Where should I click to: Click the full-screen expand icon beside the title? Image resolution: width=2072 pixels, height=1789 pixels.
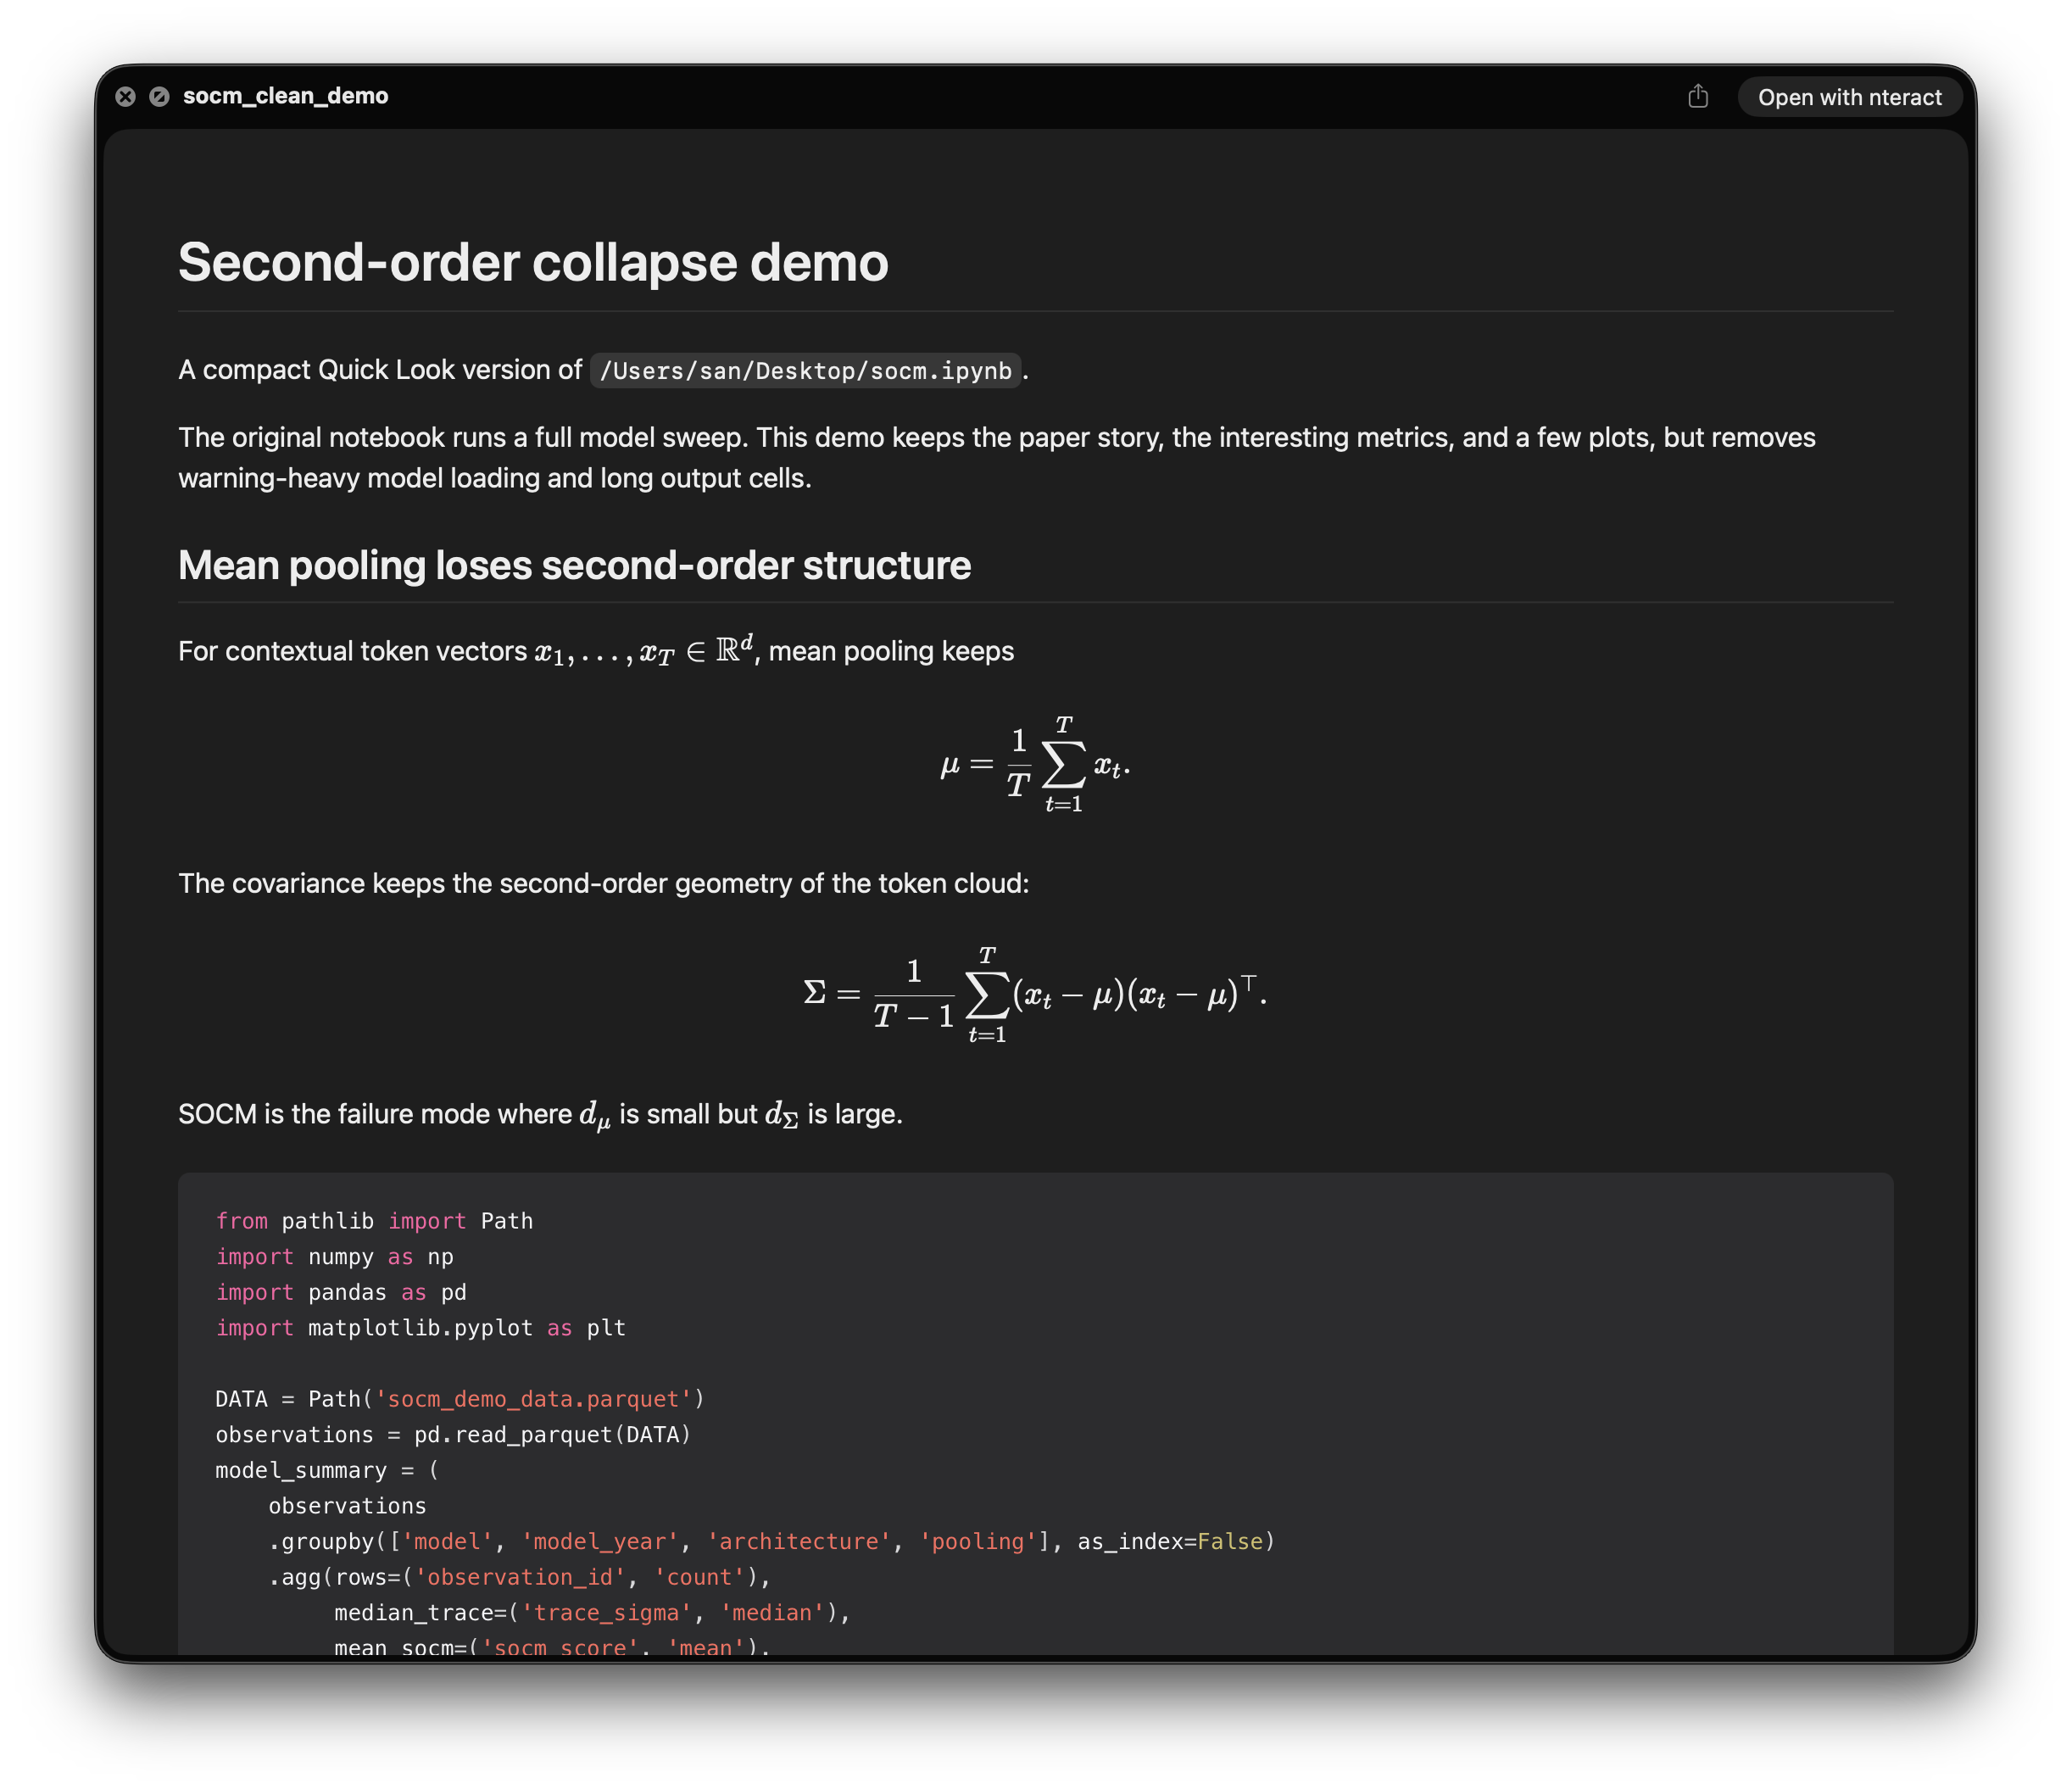[x=159, y=96]
